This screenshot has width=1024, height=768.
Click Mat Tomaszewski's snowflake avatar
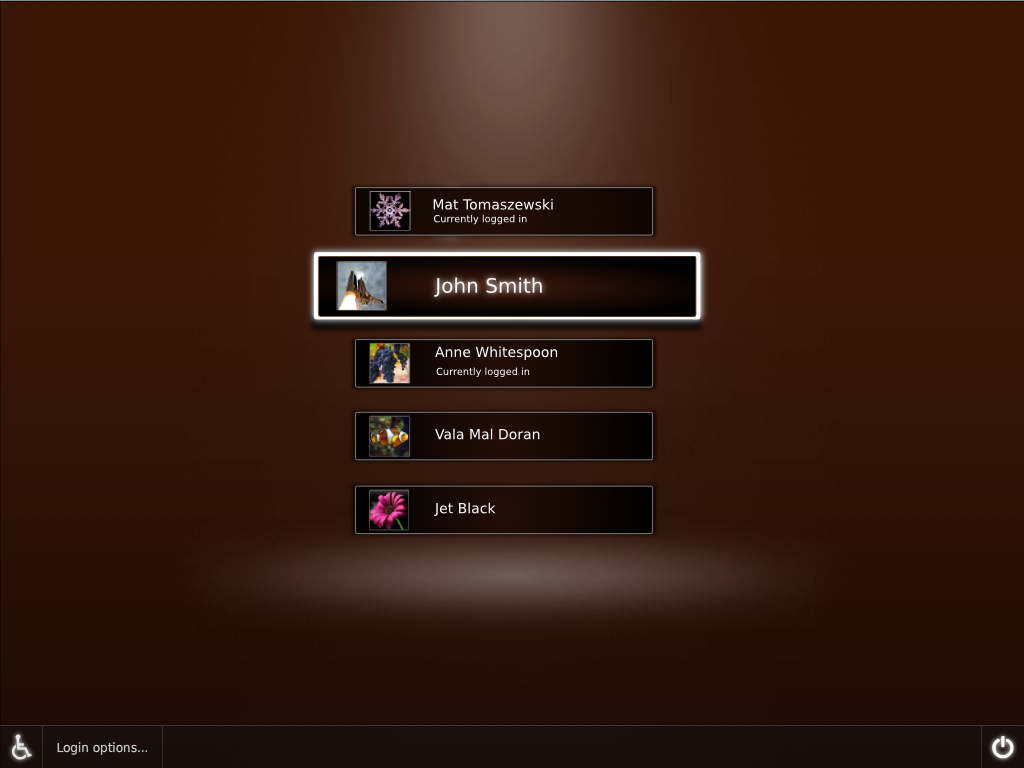click(389, 211)
